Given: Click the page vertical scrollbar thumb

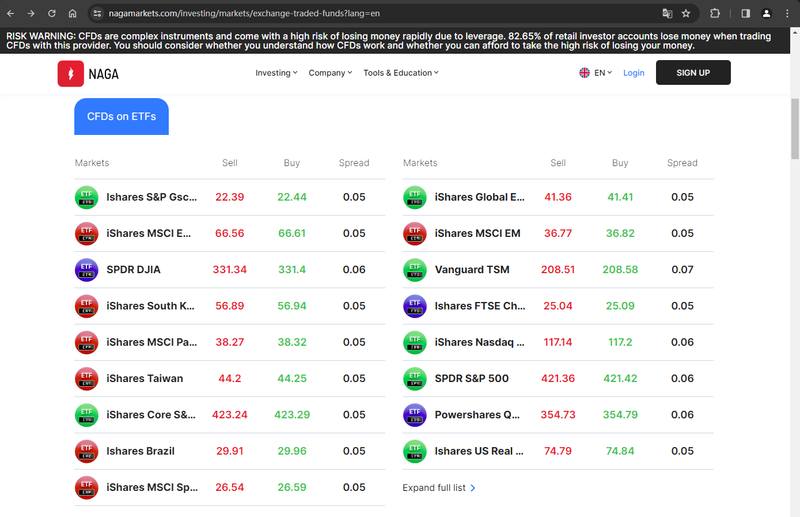Looking at the screenshot, I should (x=795, y=129).
